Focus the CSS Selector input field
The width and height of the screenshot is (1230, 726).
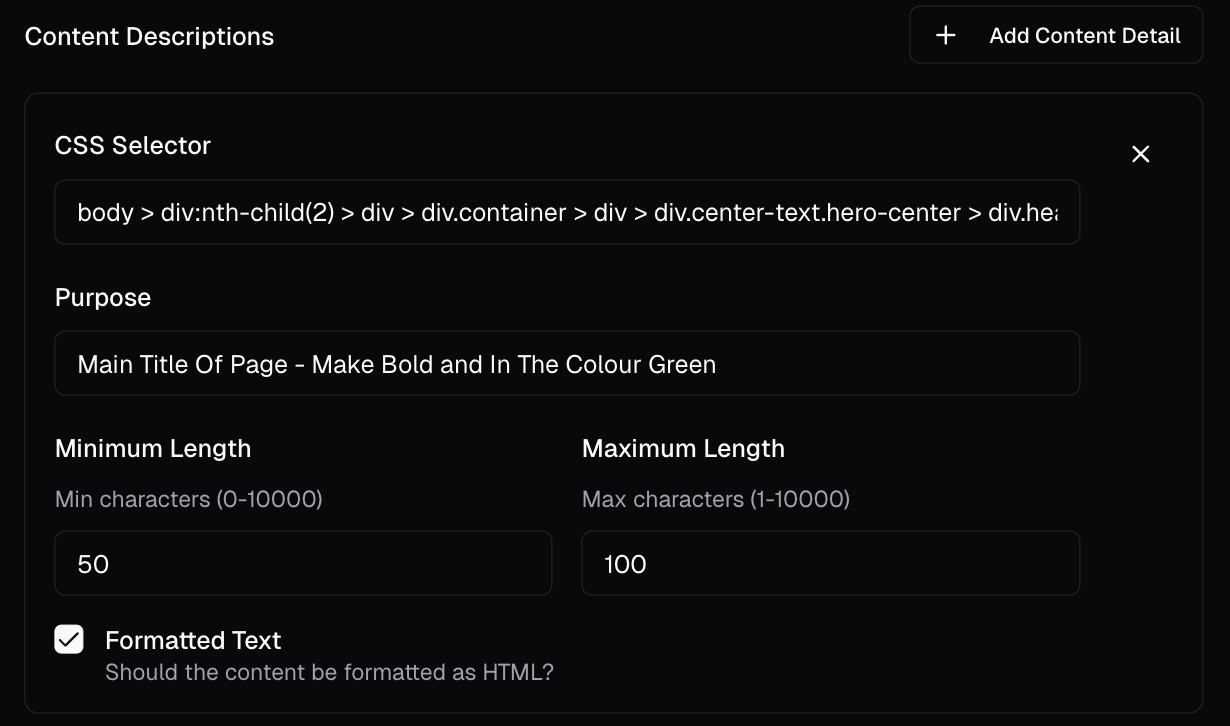[567, 212]
